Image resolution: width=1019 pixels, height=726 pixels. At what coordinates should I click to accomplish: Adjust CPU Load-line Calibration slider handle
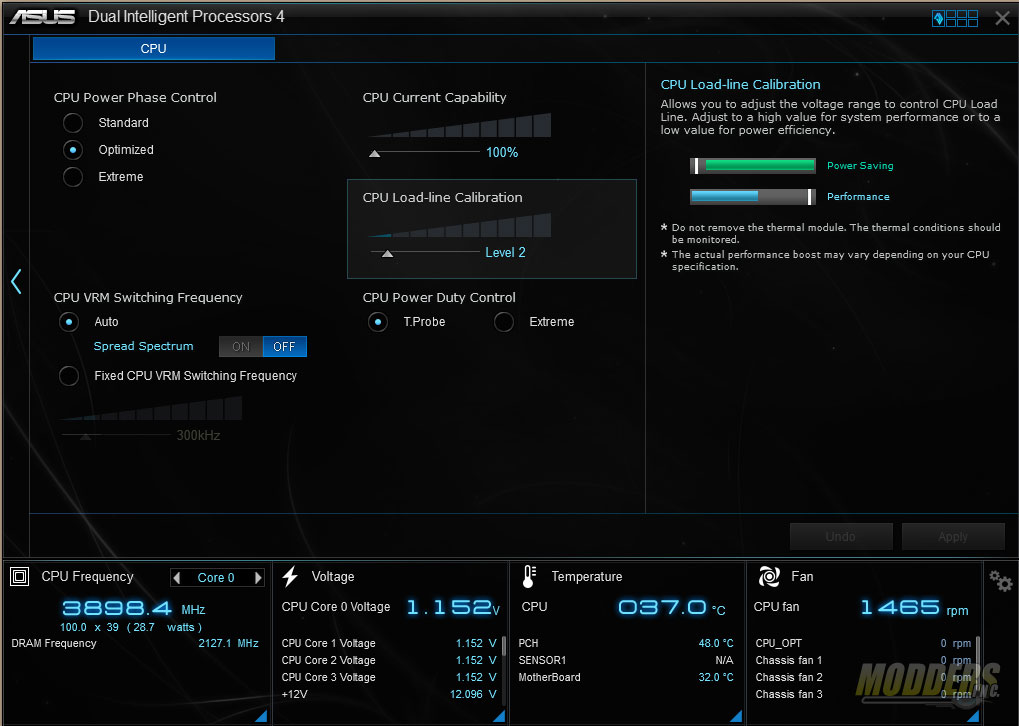point(387,253)
